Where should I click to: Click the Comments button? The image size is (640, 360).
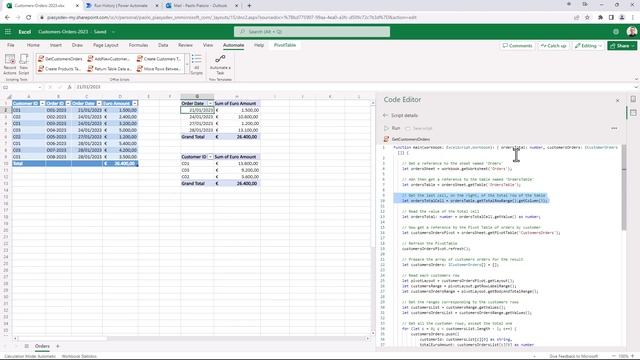coord(517,46)
